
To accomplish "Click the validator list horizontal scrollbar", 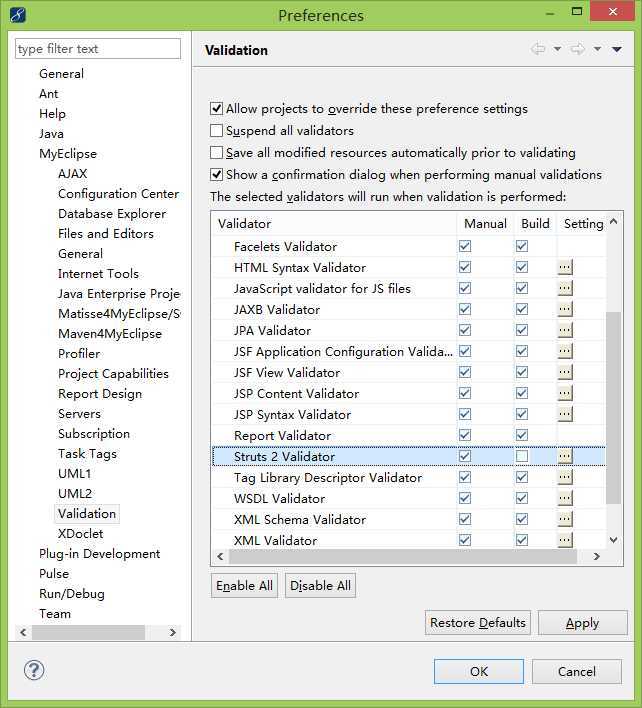I will pos(403,556).
